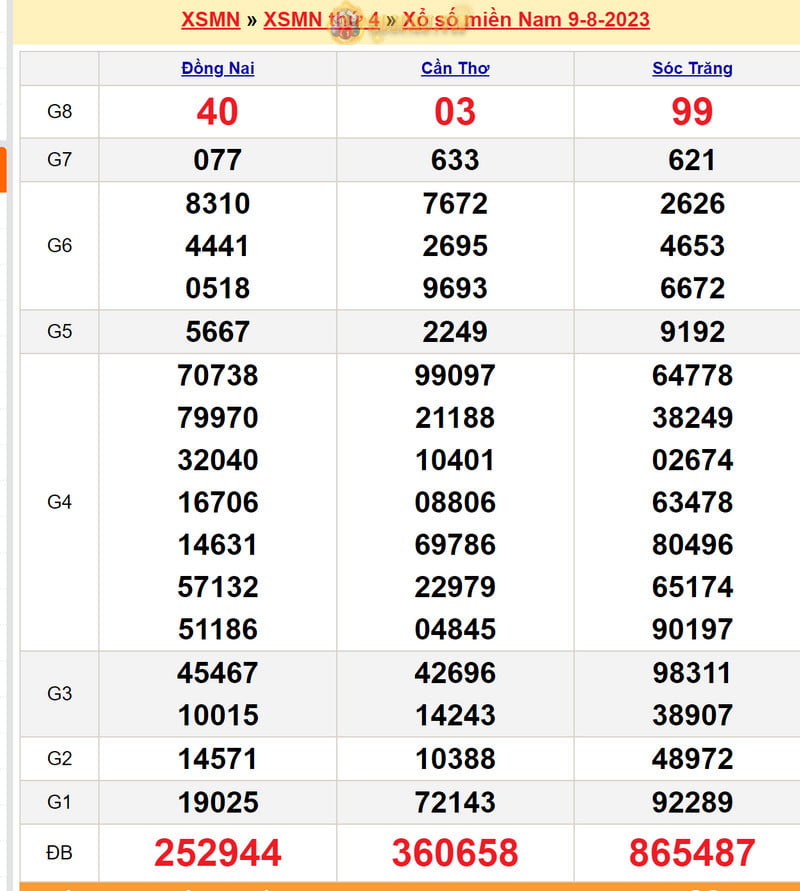Click the watermark logo in header
Viewport: 800px width, 891px height.
345,25
